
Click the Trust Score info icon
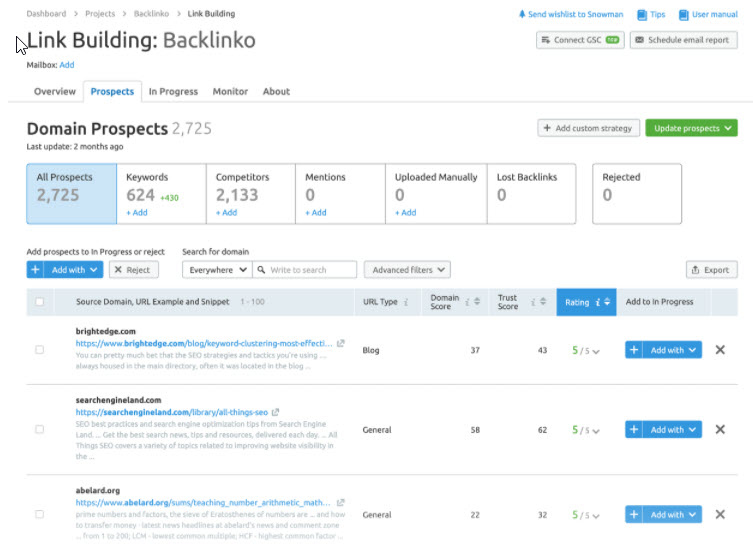click(533, 302)
